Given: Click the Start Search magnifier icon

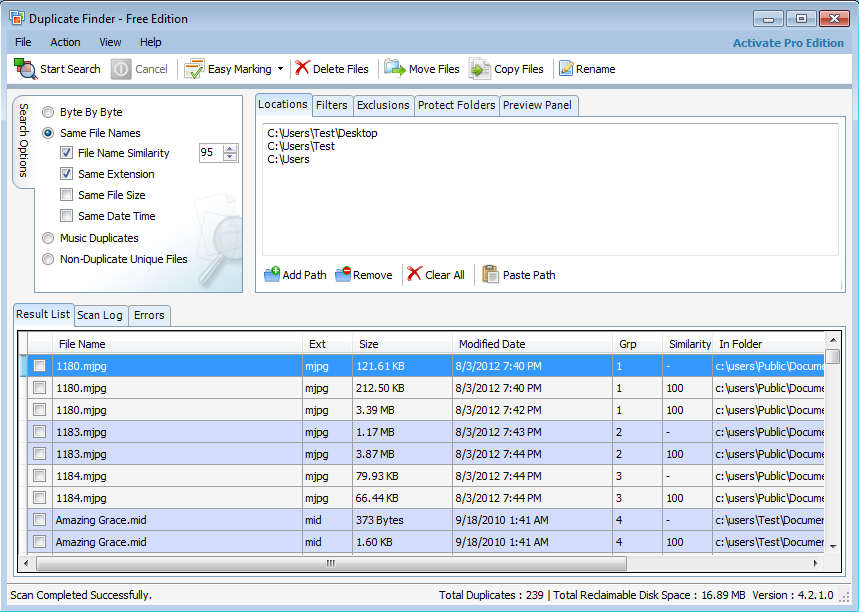Looking at the screenshot, I should coord(25,69).
